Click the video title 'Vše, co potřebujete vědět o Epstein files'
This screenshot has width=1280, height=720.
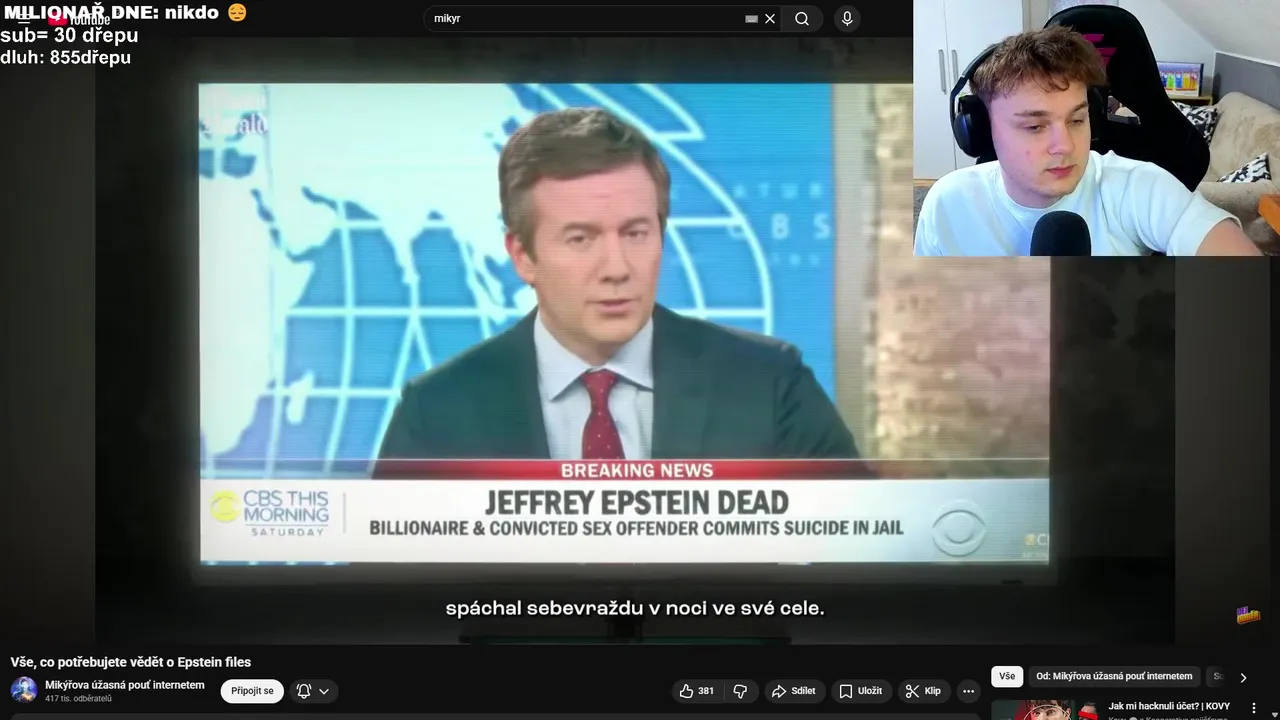point(131,662)
